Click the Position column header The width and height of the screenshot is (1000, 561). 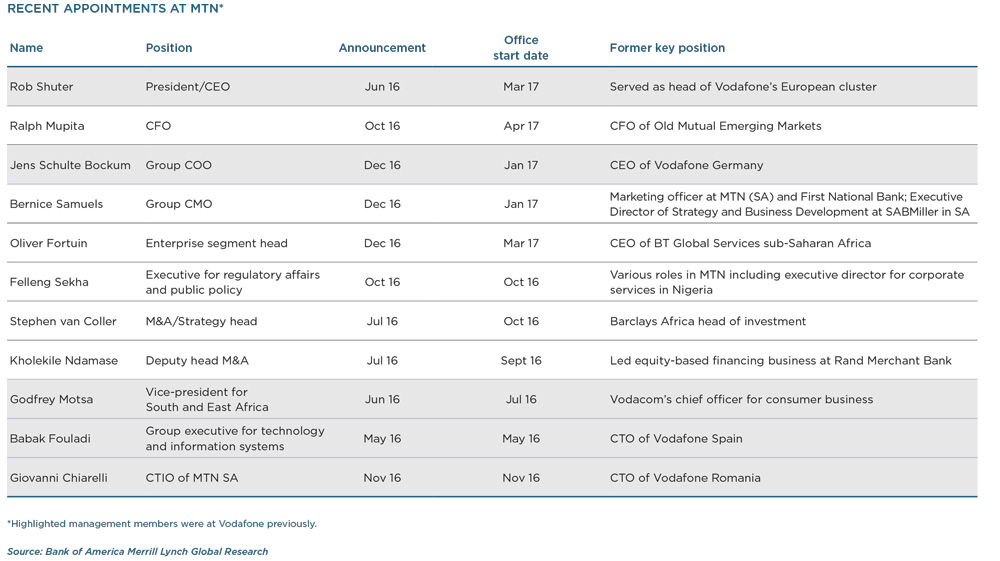168,48
